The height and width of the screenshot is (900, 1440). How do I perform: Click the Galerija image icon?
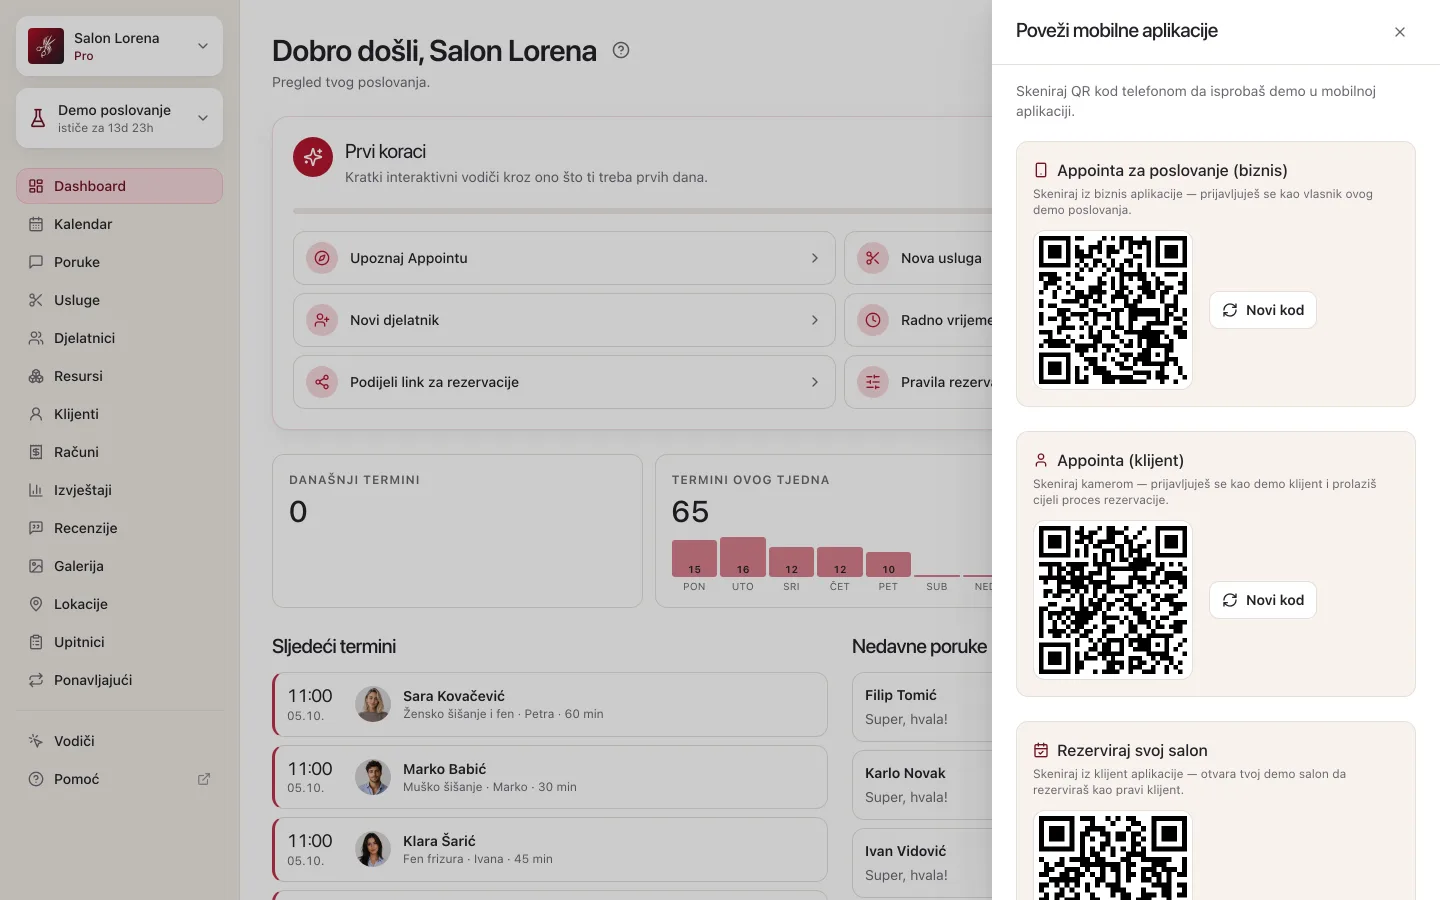(x=36, y=566)
